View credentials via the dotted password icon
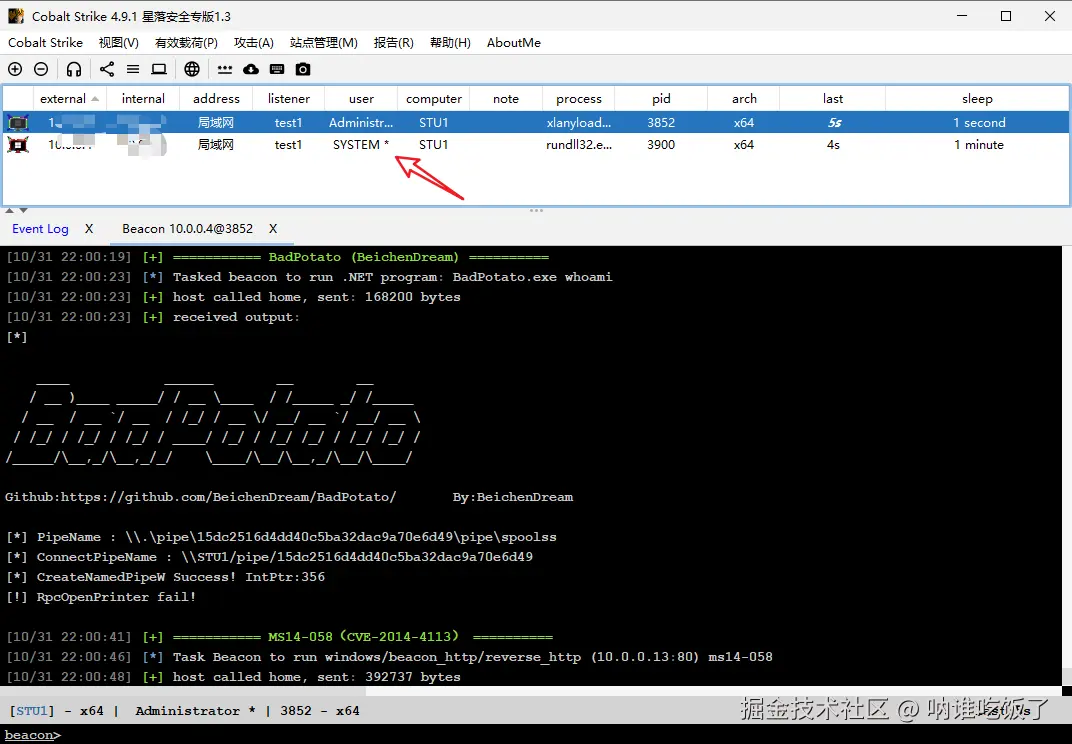This screenshot has width=1072, height=744. (225, 69)
